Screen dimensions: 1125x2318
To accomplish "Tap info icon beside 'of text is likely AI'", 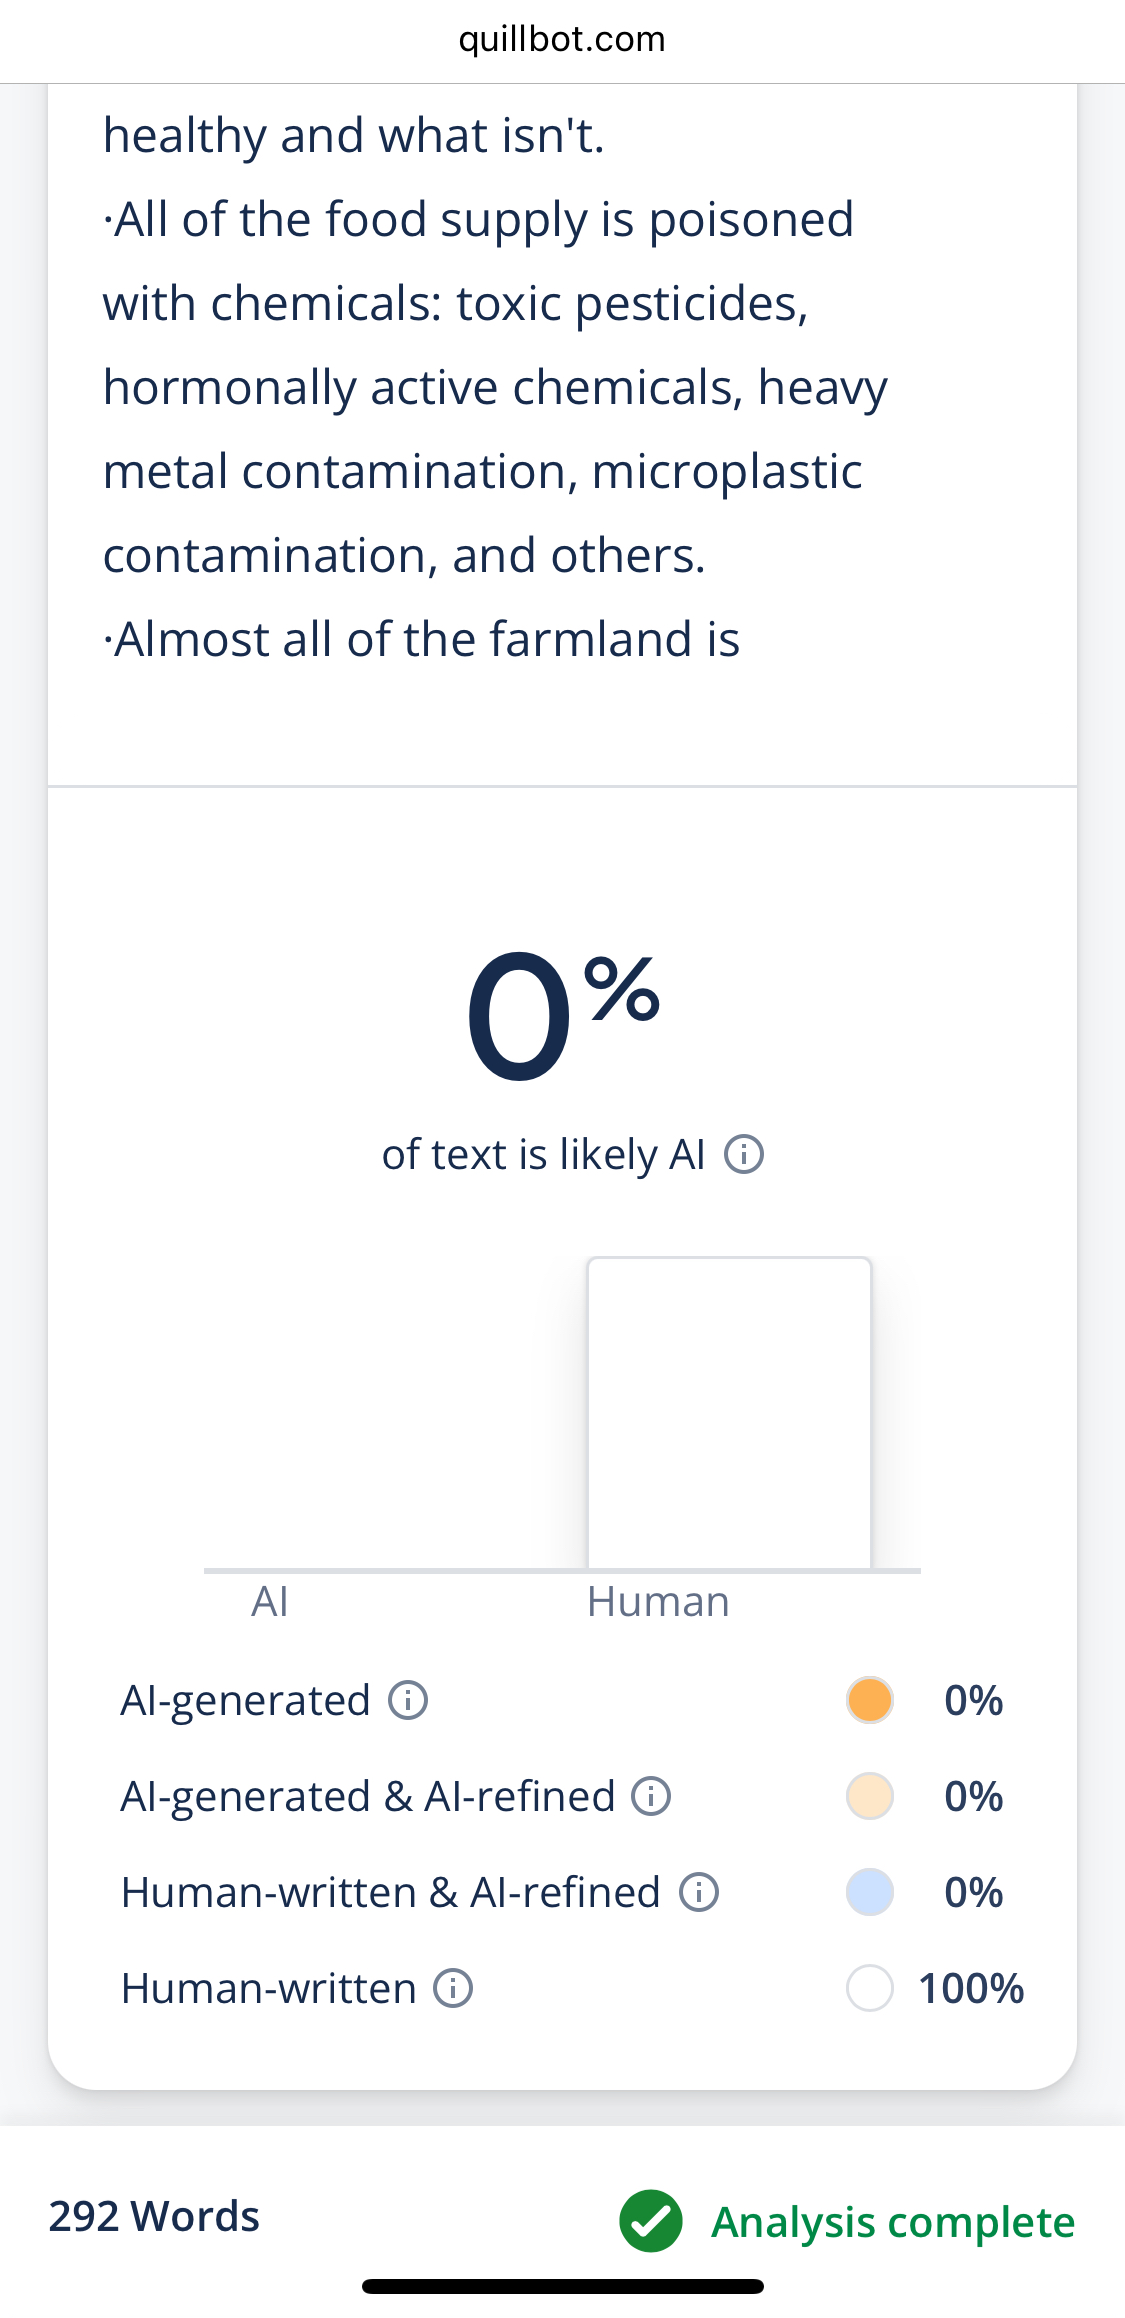I will pos(743,1154).
